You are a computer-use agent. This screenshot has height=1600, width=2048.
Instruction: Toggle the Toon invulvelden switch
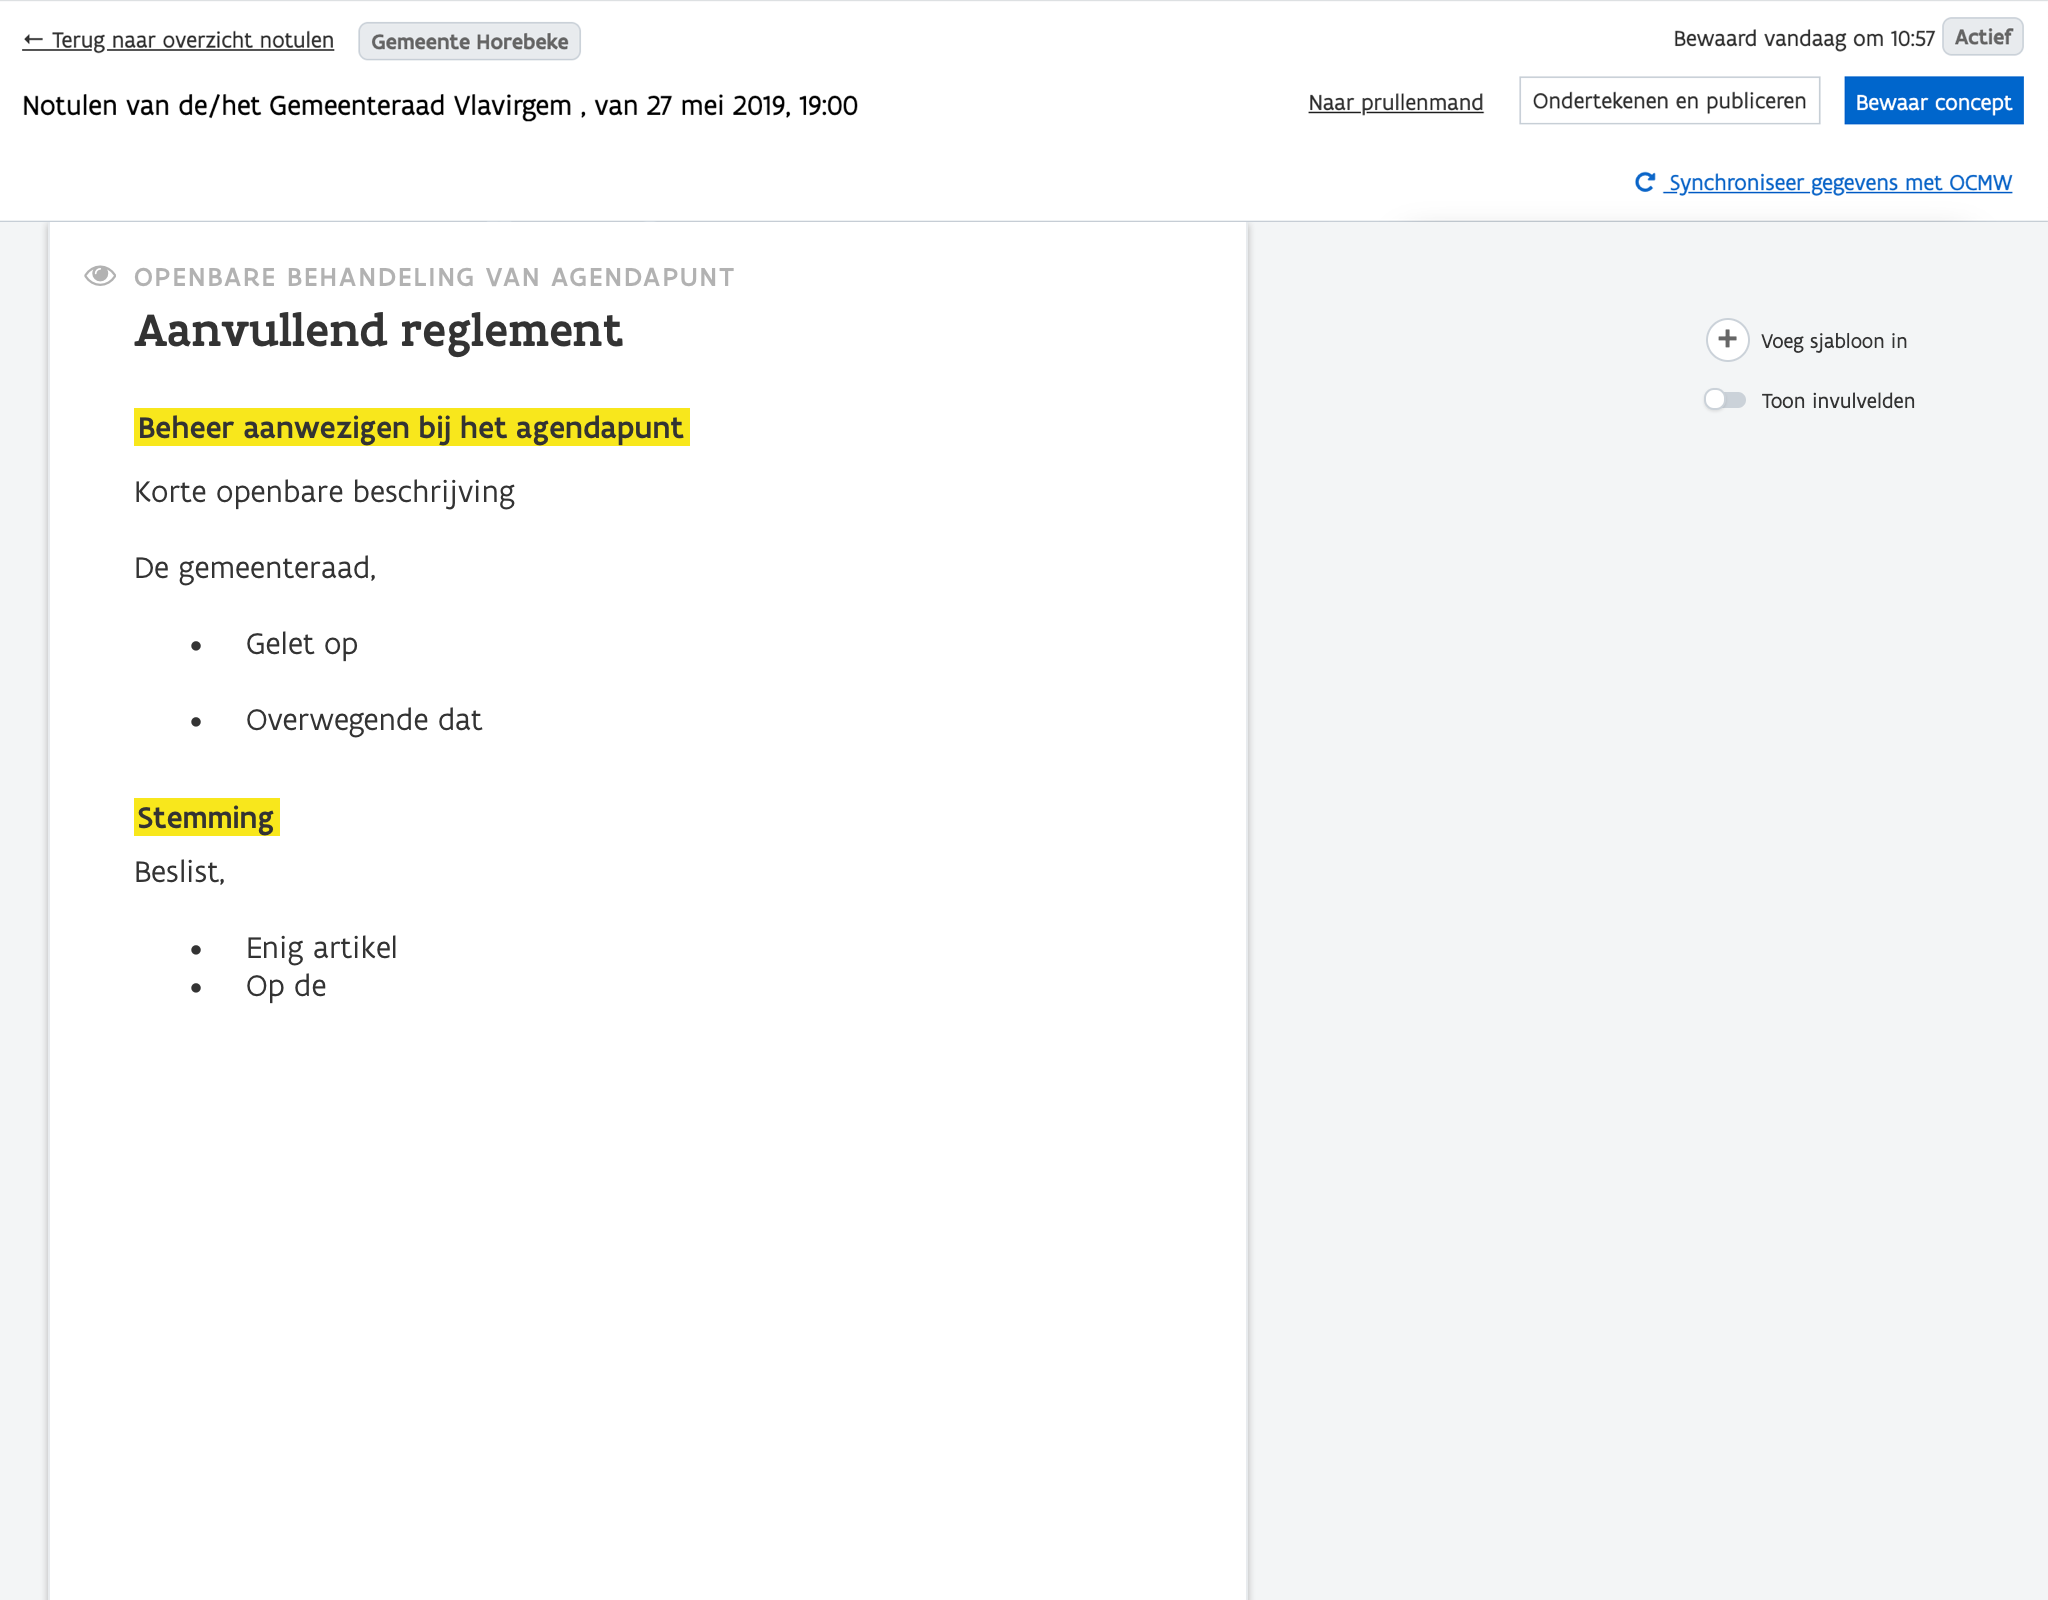point(1725,400)
